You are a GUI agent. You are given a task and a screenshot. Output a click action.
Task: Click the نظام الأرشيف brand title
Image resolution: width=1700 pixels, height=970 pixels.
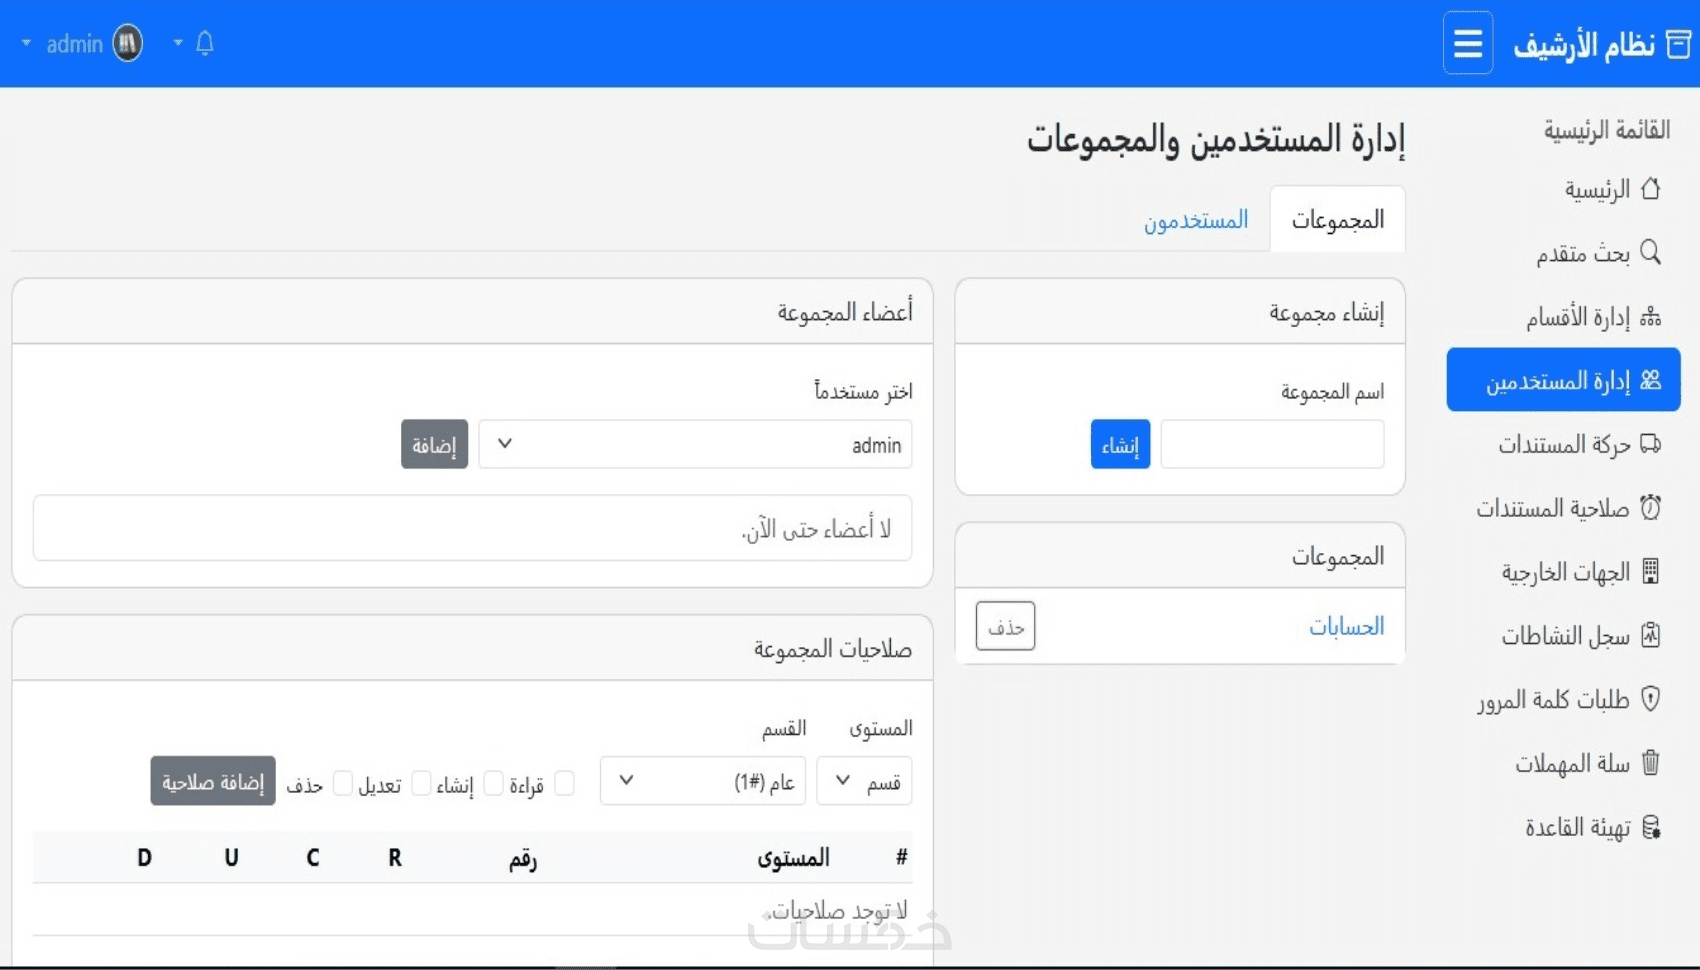pos(1584,44)
